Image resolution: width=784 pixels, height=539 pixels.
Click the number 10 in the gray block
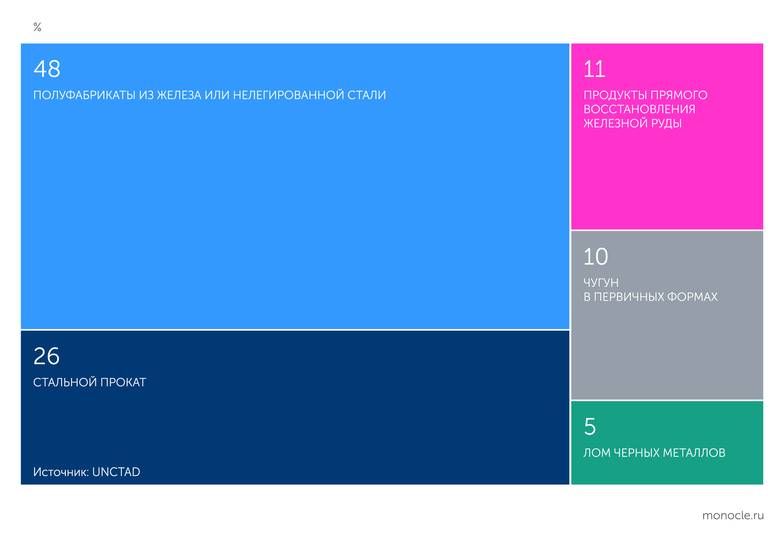[596, 257]
